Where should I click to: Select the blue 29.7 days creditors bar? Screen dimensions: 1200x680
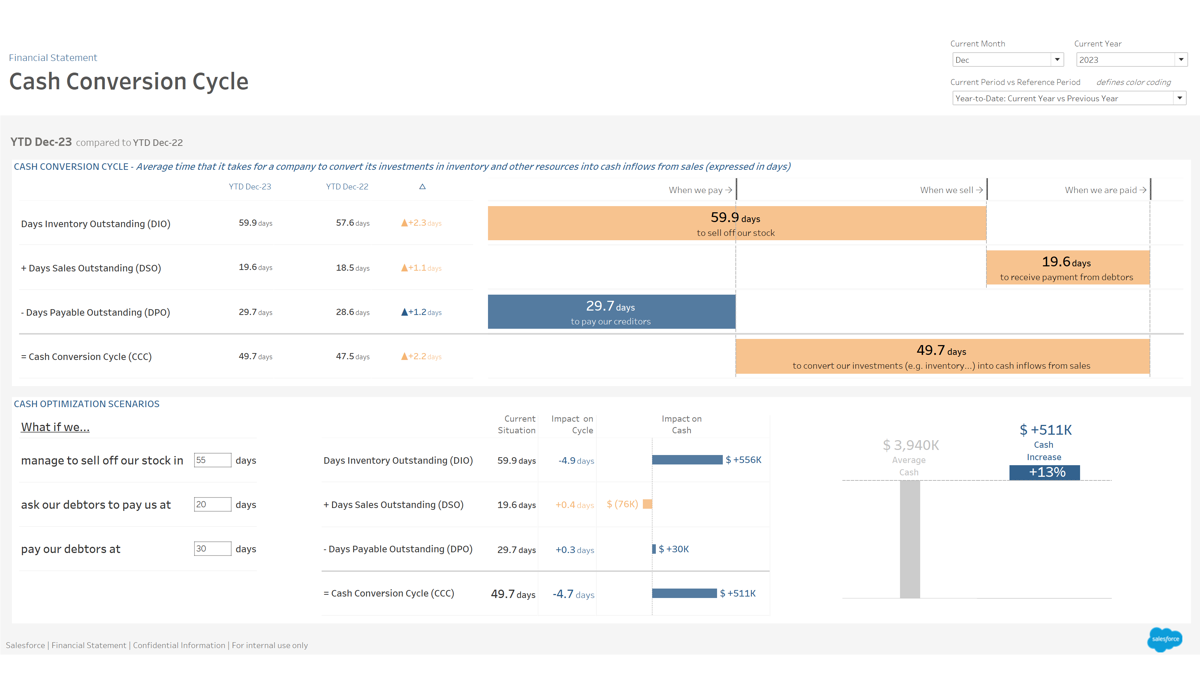coord(611,312)
